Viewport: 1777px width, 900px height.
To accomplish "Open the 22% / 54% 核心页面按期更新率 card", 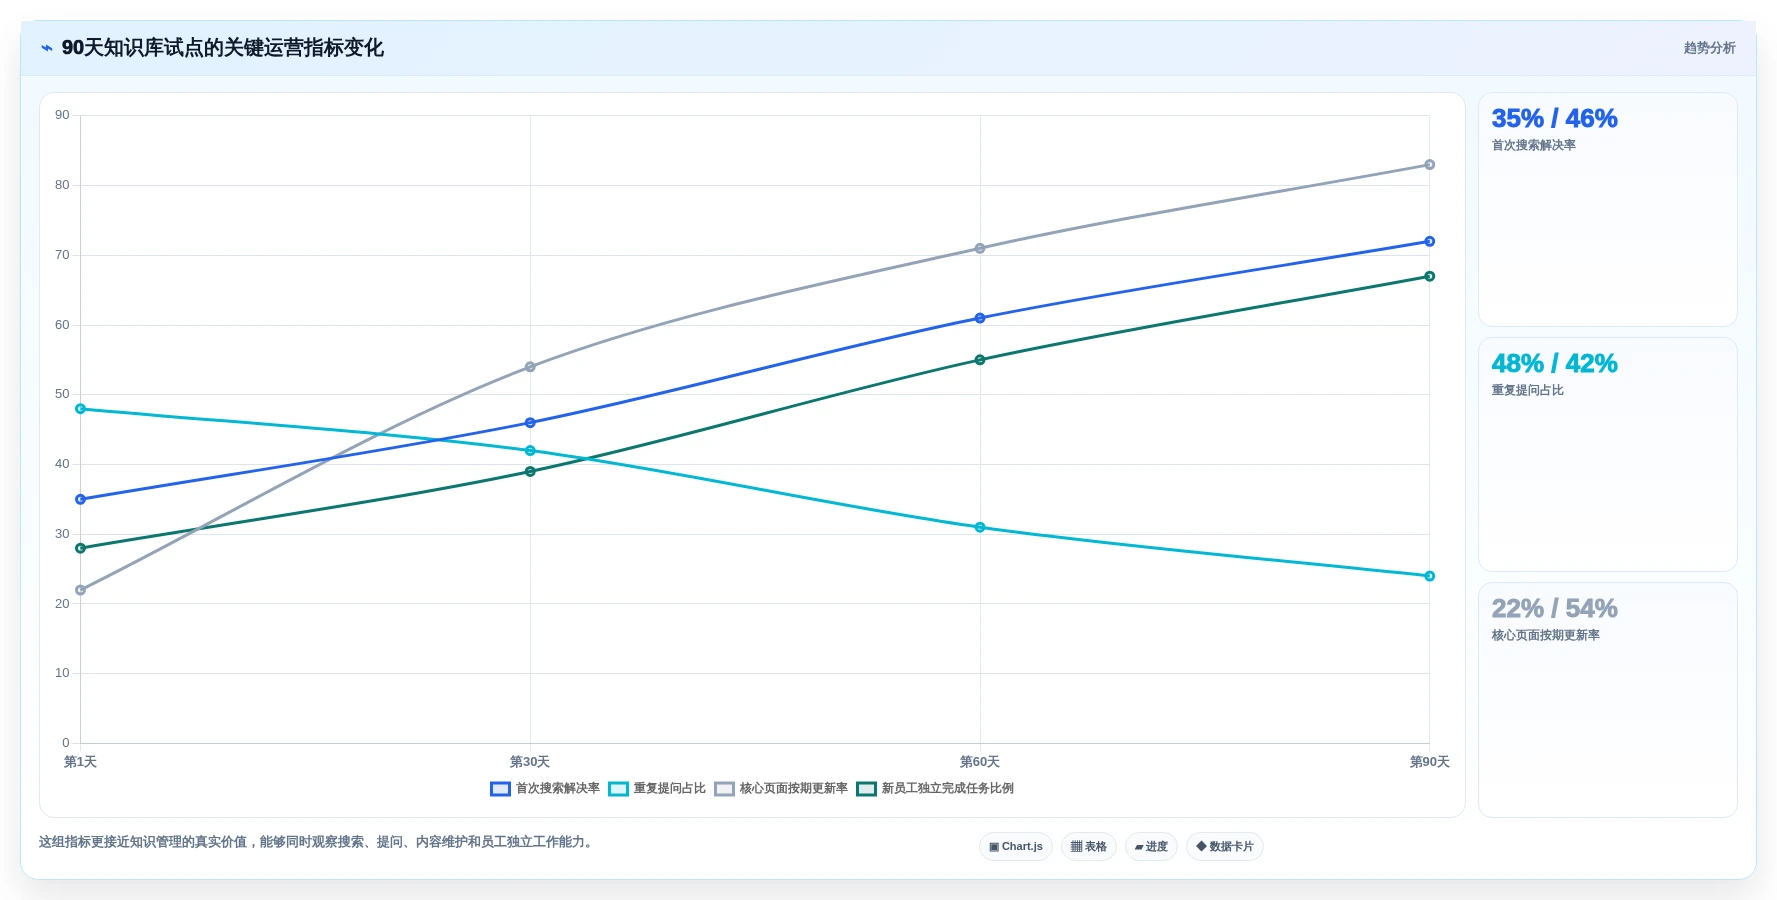I will point(1607,700).
